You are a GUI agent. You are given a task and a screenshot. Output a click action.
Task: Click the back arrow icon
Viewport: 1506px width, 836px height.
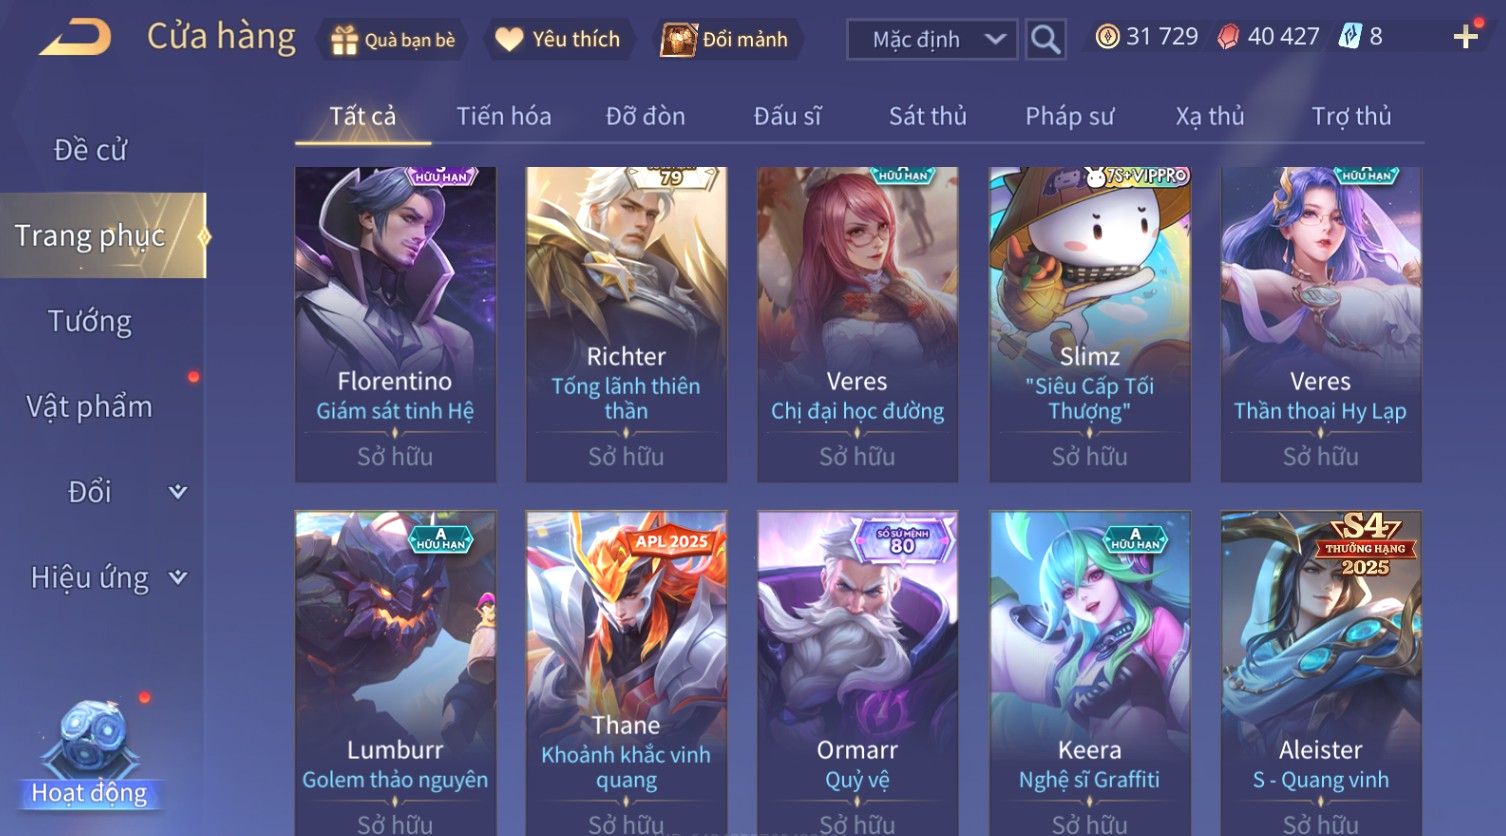coord(75,38)
